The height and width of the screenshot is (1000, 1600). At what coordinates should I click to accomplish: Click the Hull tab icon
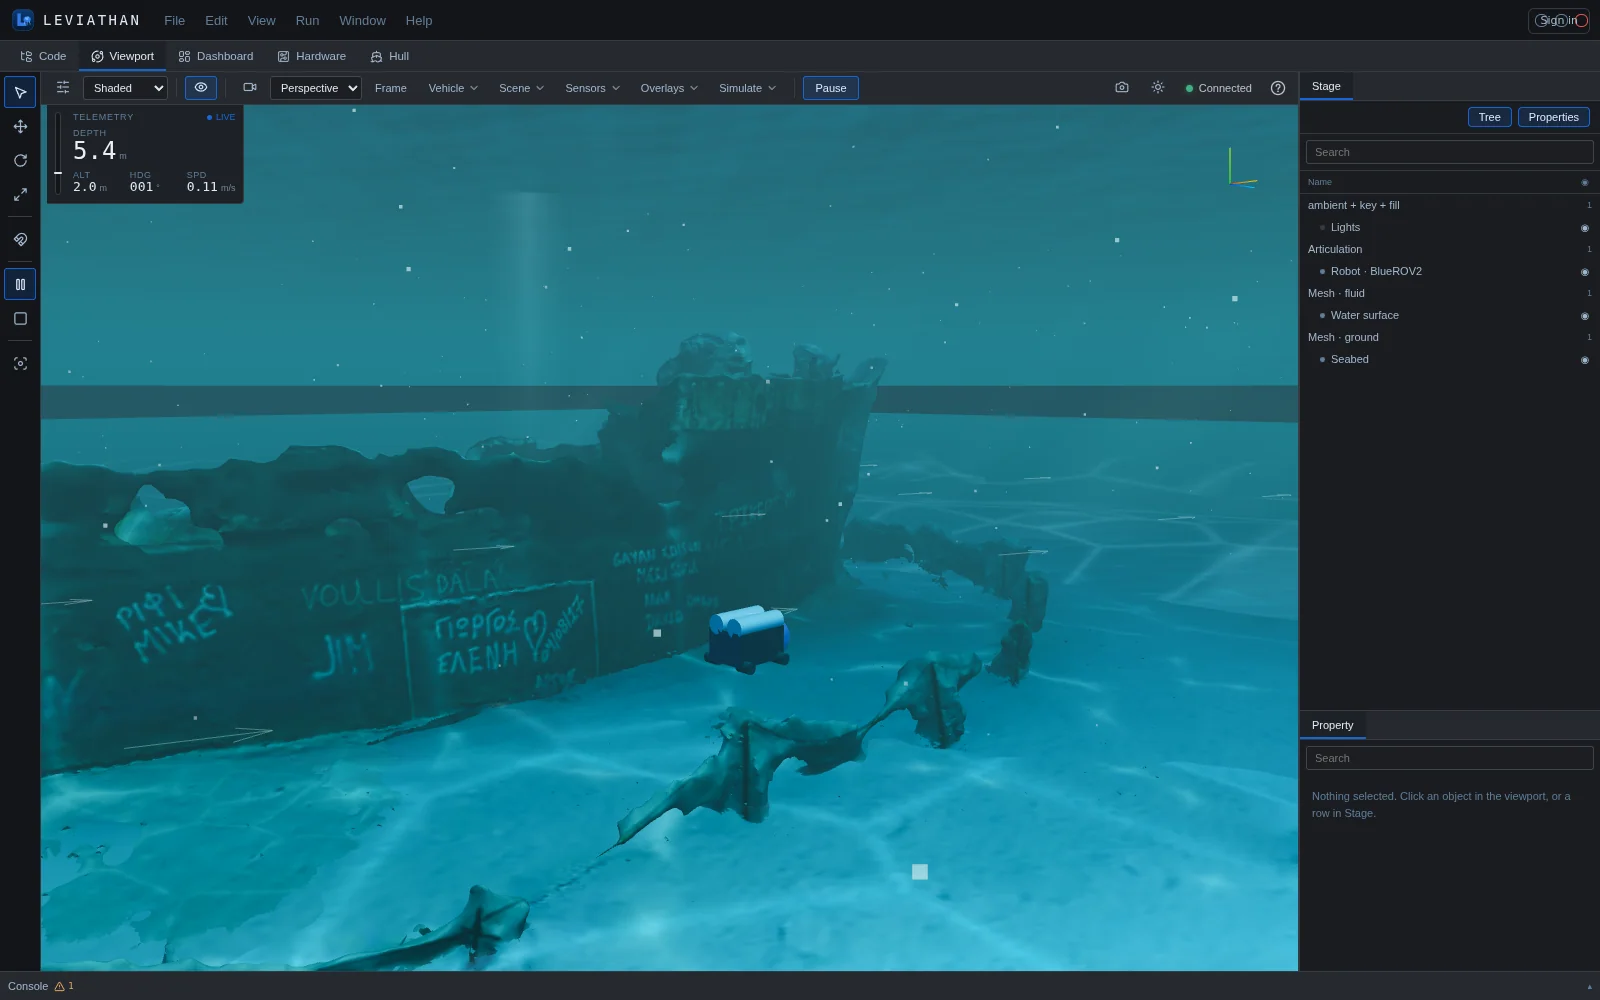click(376, 56)
